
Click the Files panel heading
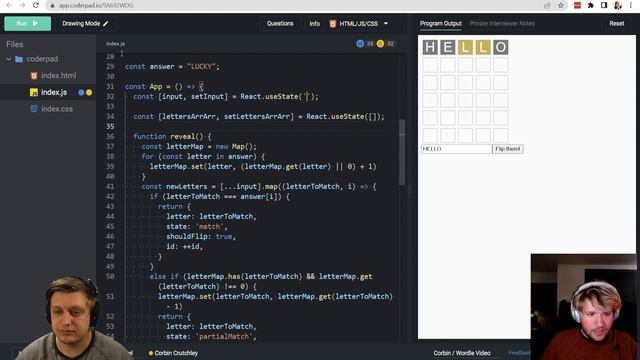point(15,44)
